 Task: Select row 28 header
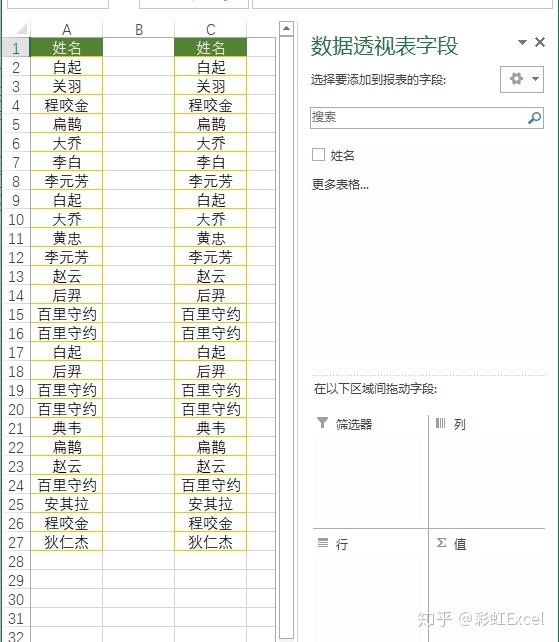point(16,561)
